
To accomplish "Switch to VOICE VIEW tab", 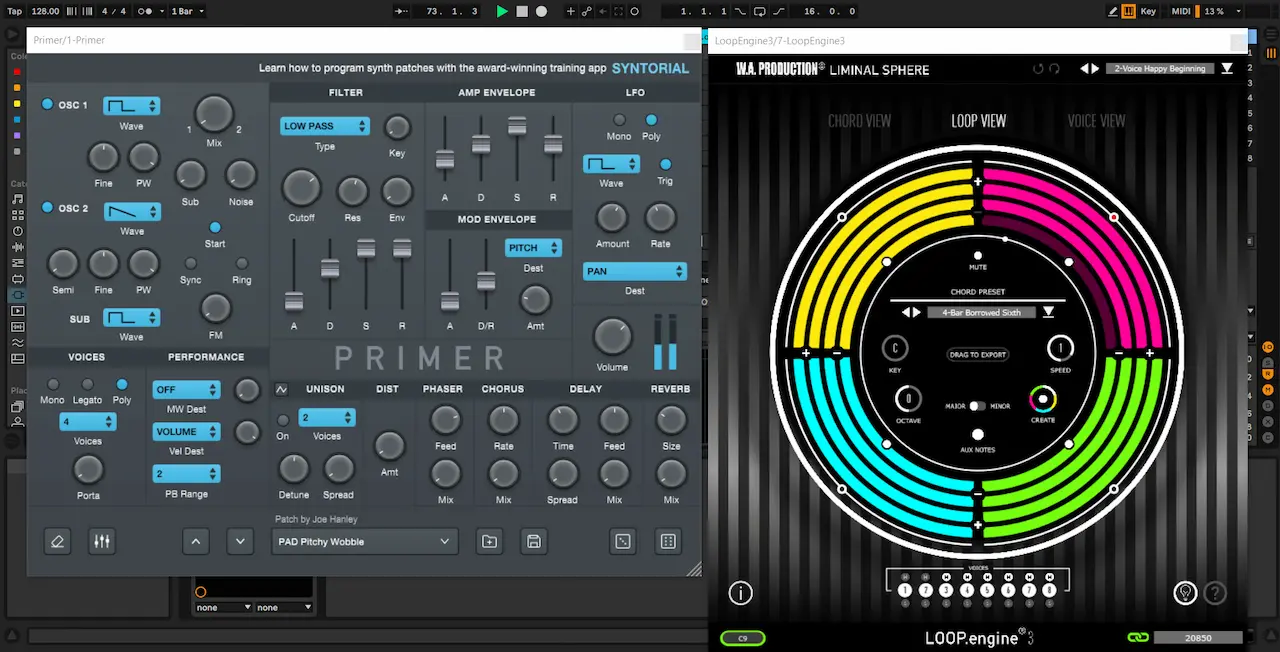I will pos(1096,121).
